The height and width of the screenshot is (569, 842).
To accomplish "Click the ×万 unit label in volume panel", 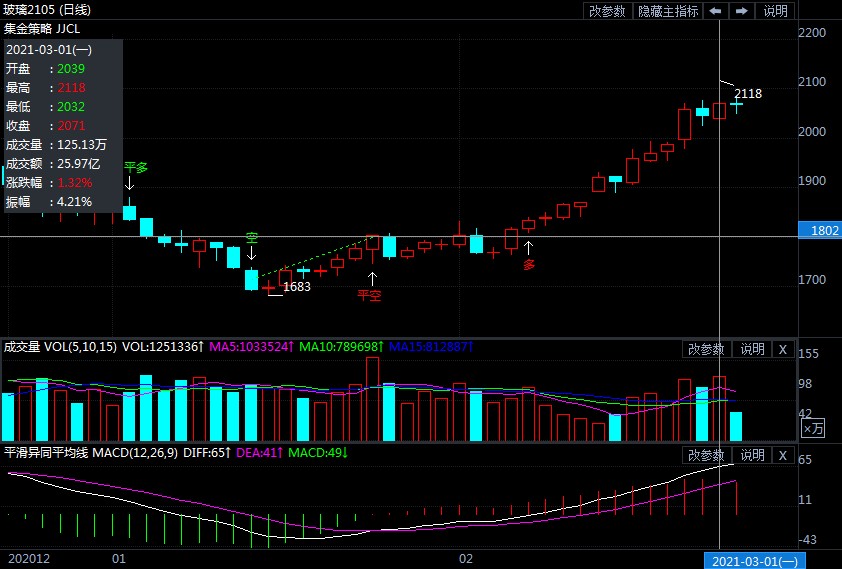I will click(814, 428).
